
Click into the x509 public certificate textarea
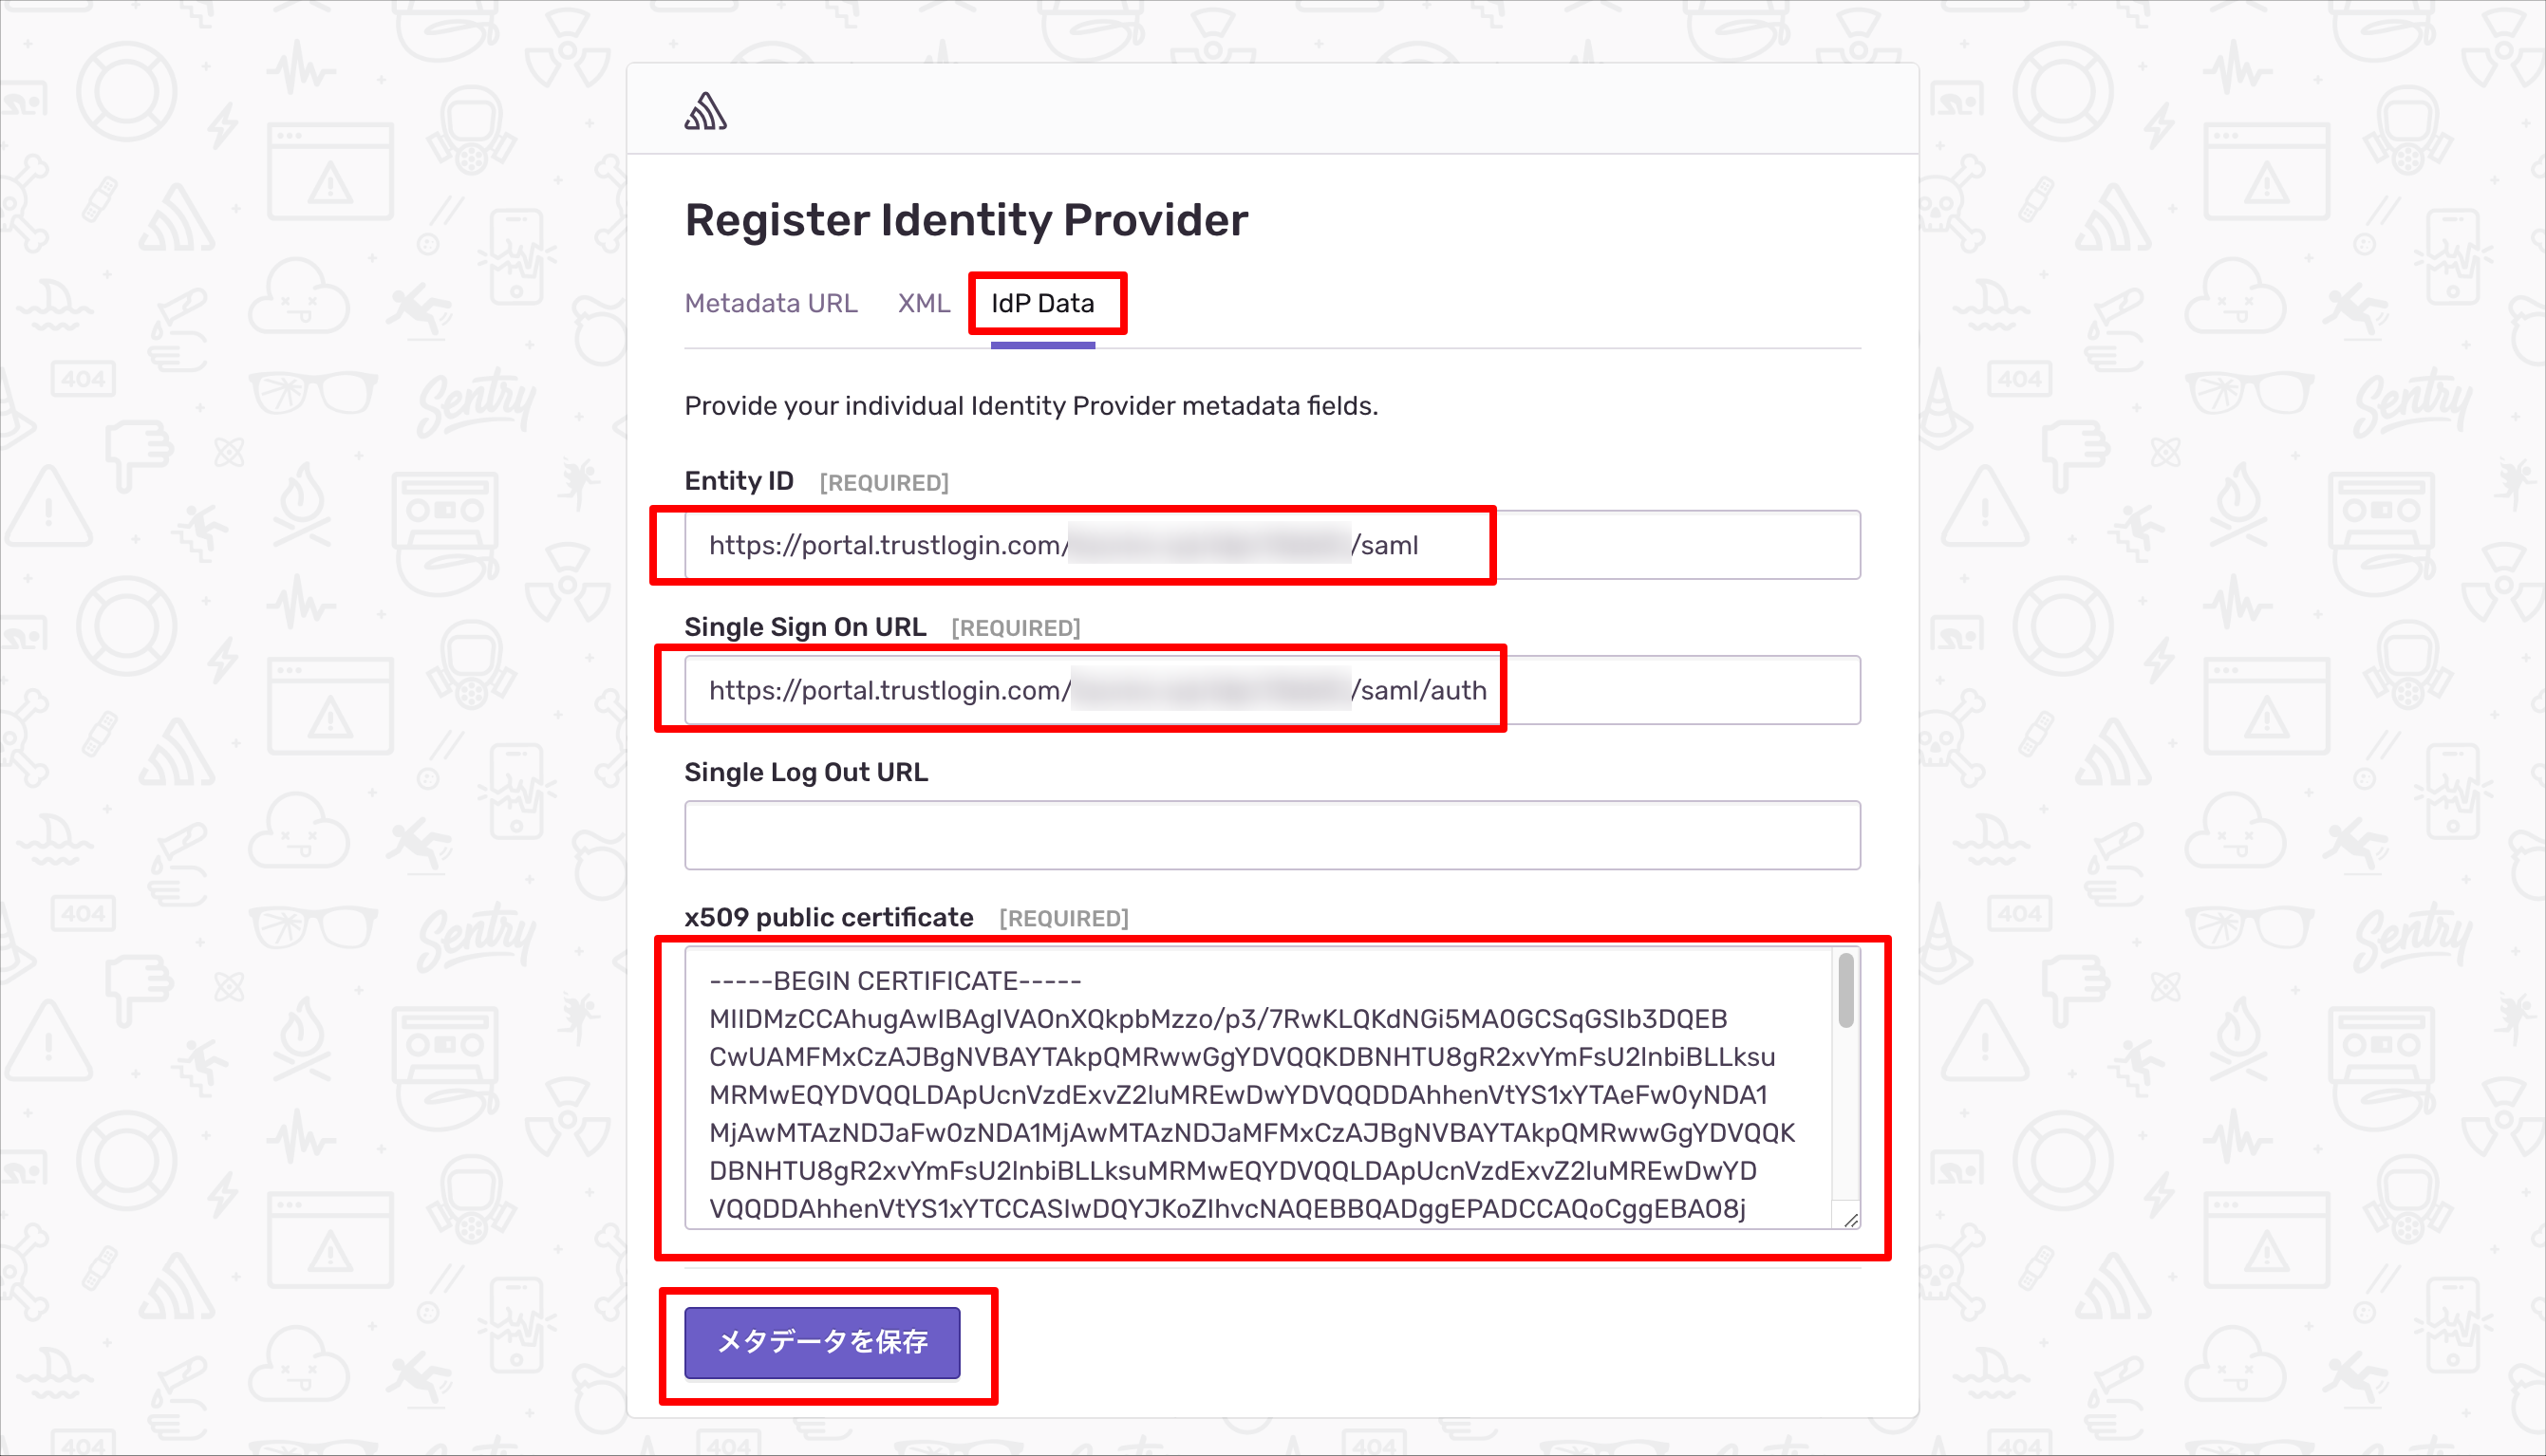(x=1260, y=1088)
